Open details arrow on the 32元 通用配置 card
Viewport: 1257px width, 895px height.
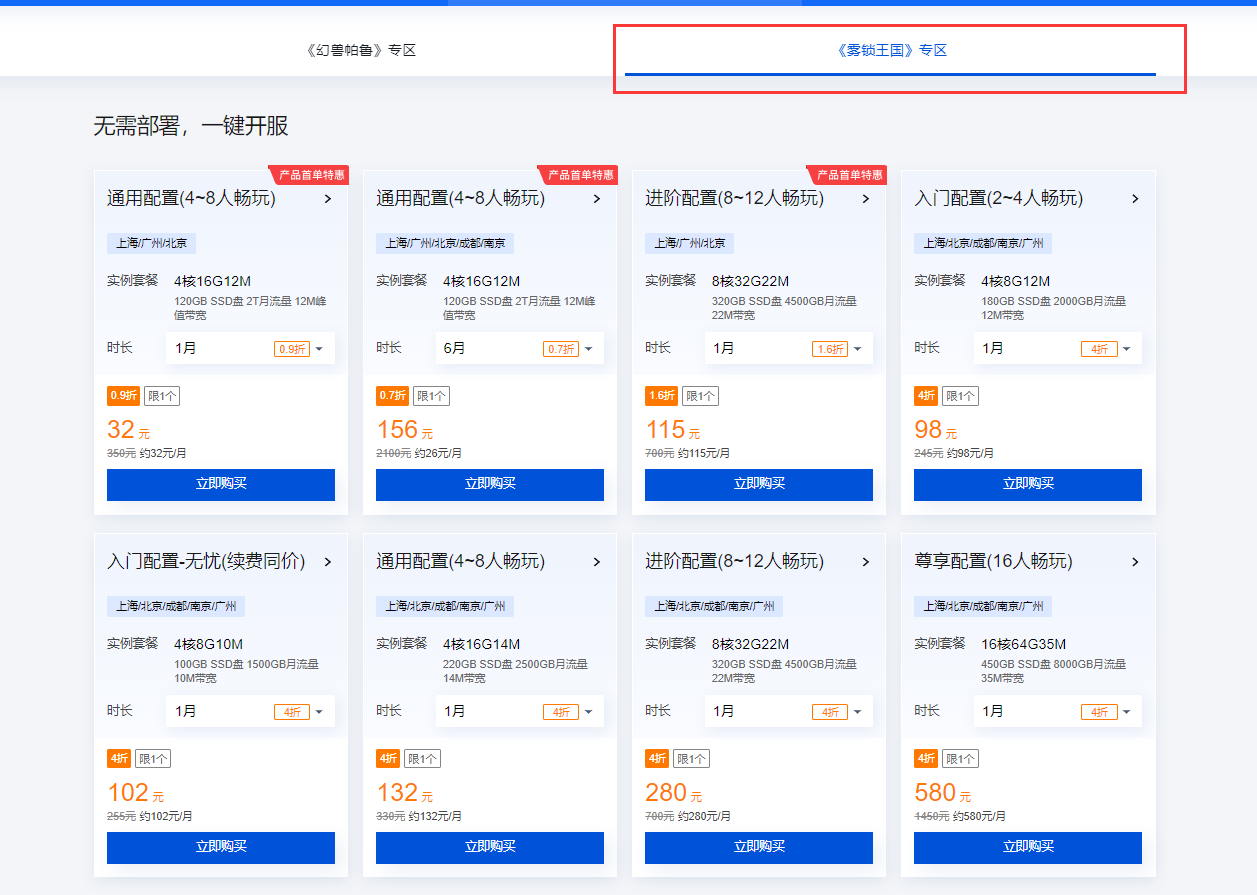tap(328, 199)
